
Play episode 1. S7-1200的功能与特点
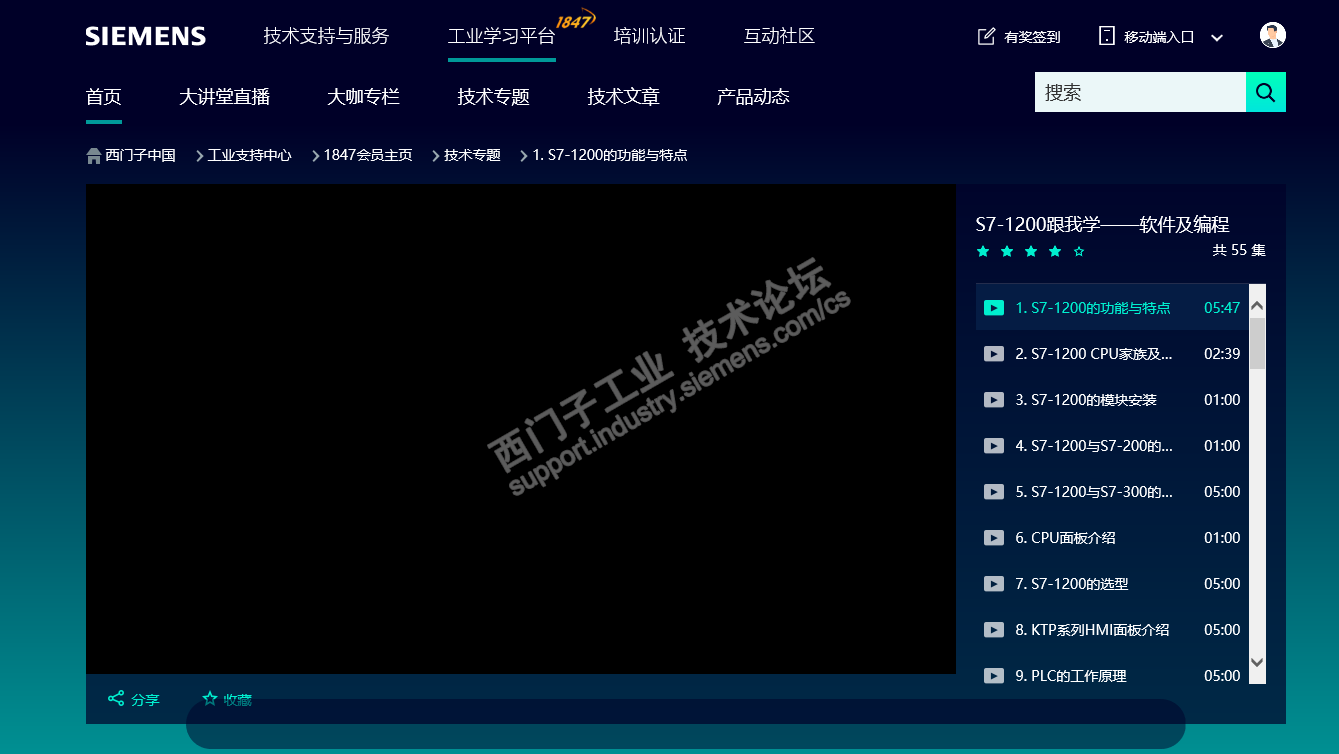pos(1093,308)
